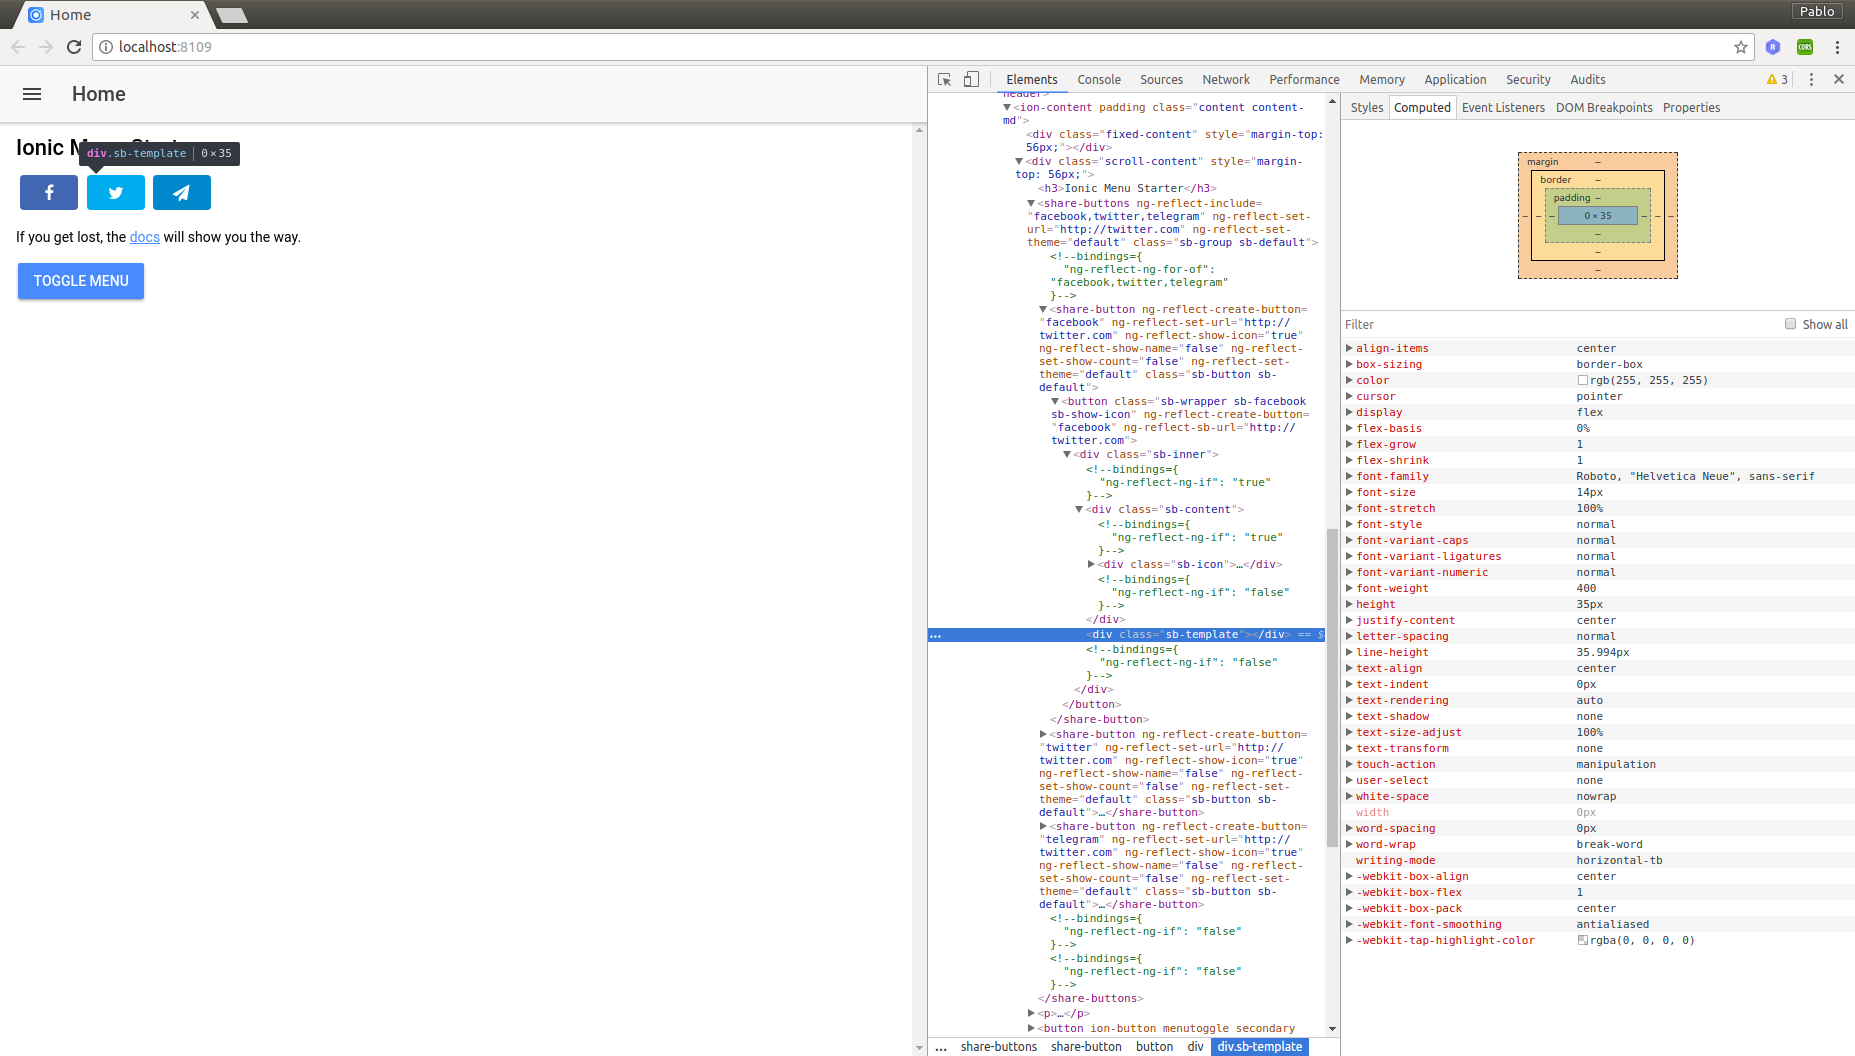This screenshot has height=1056, width=1855.
Task: Open DevTools customize three-dot menu
Action: coord(1811,80)
